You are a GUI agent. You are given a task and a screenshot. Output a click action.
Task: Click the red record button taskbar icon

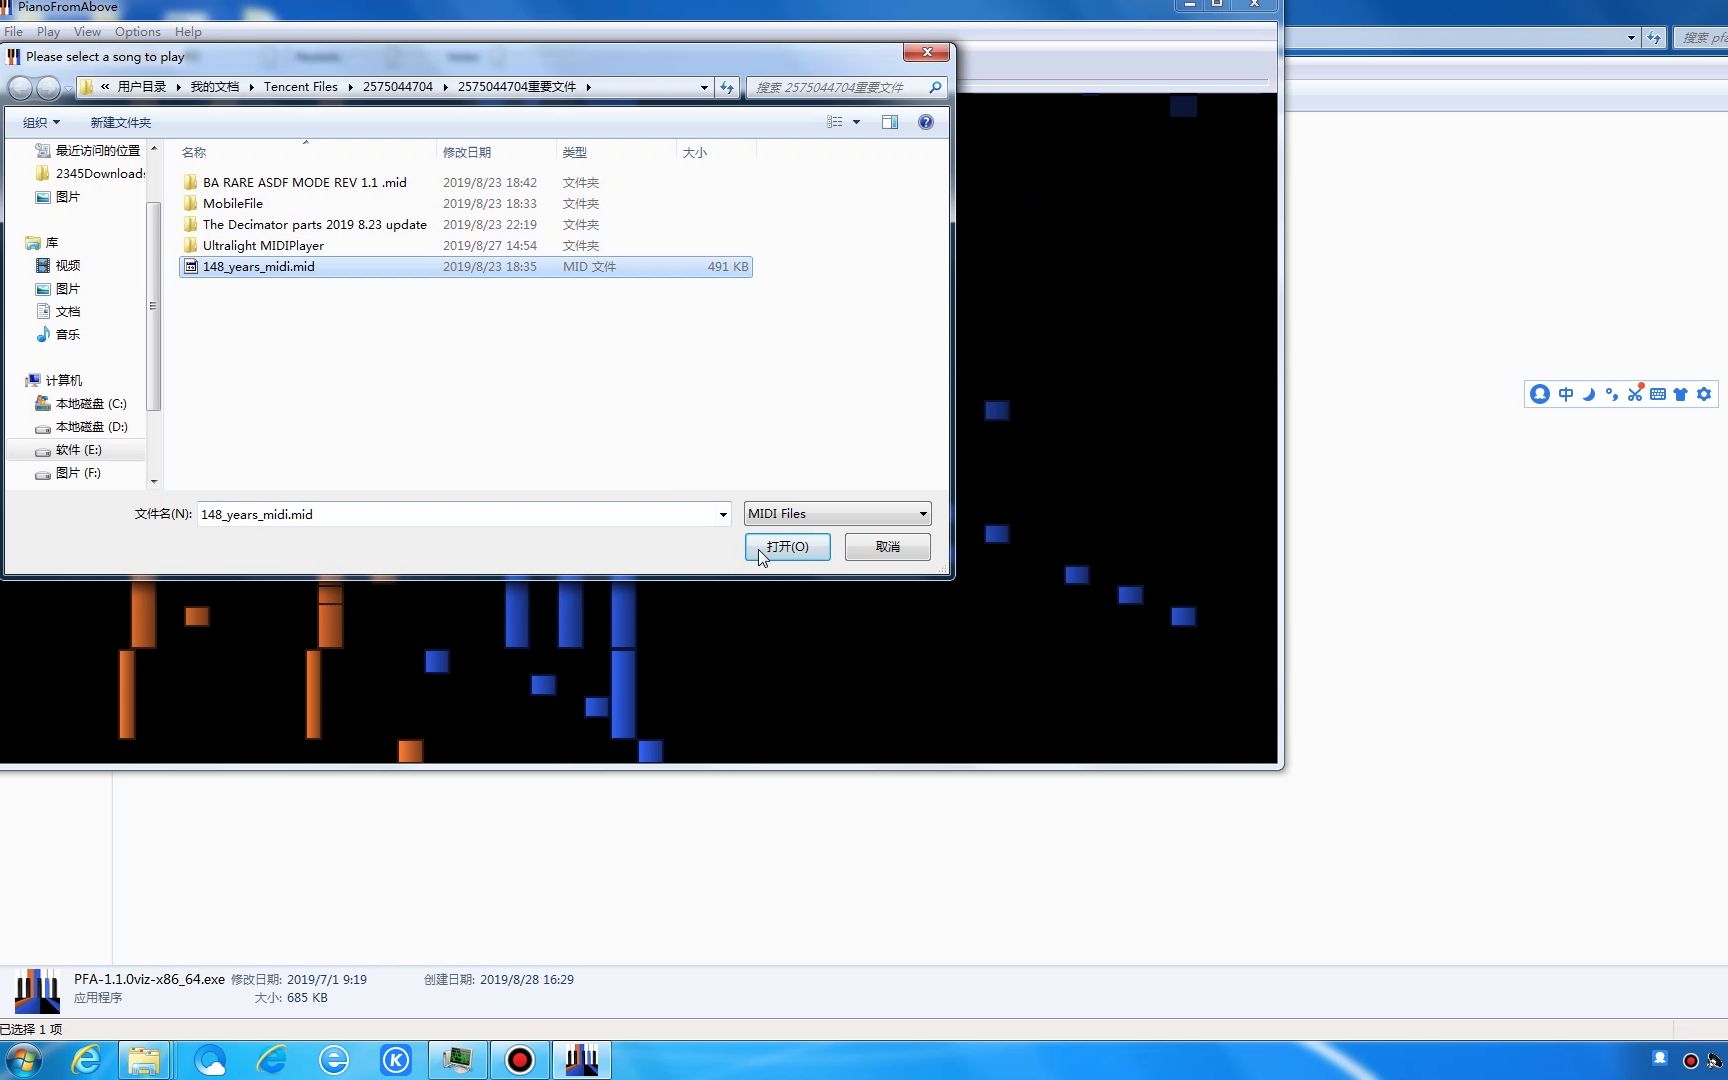[x=520, y=1060]
